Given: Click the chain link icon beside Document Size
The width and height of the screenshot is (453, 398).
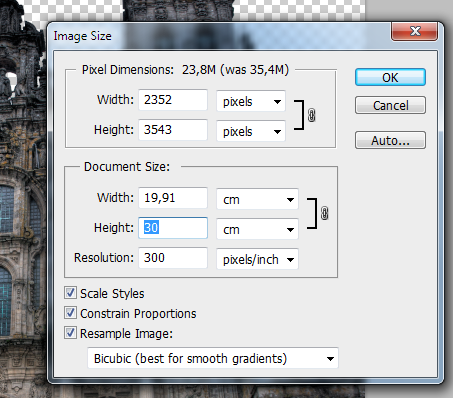Looking at the screenshot, I should [324, 213].
